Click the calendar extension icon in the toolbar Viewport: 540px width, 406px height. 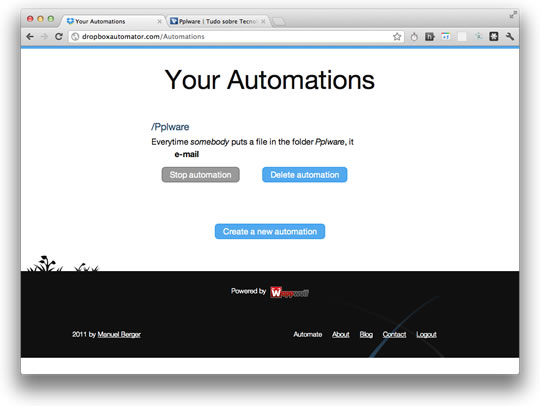446,36
